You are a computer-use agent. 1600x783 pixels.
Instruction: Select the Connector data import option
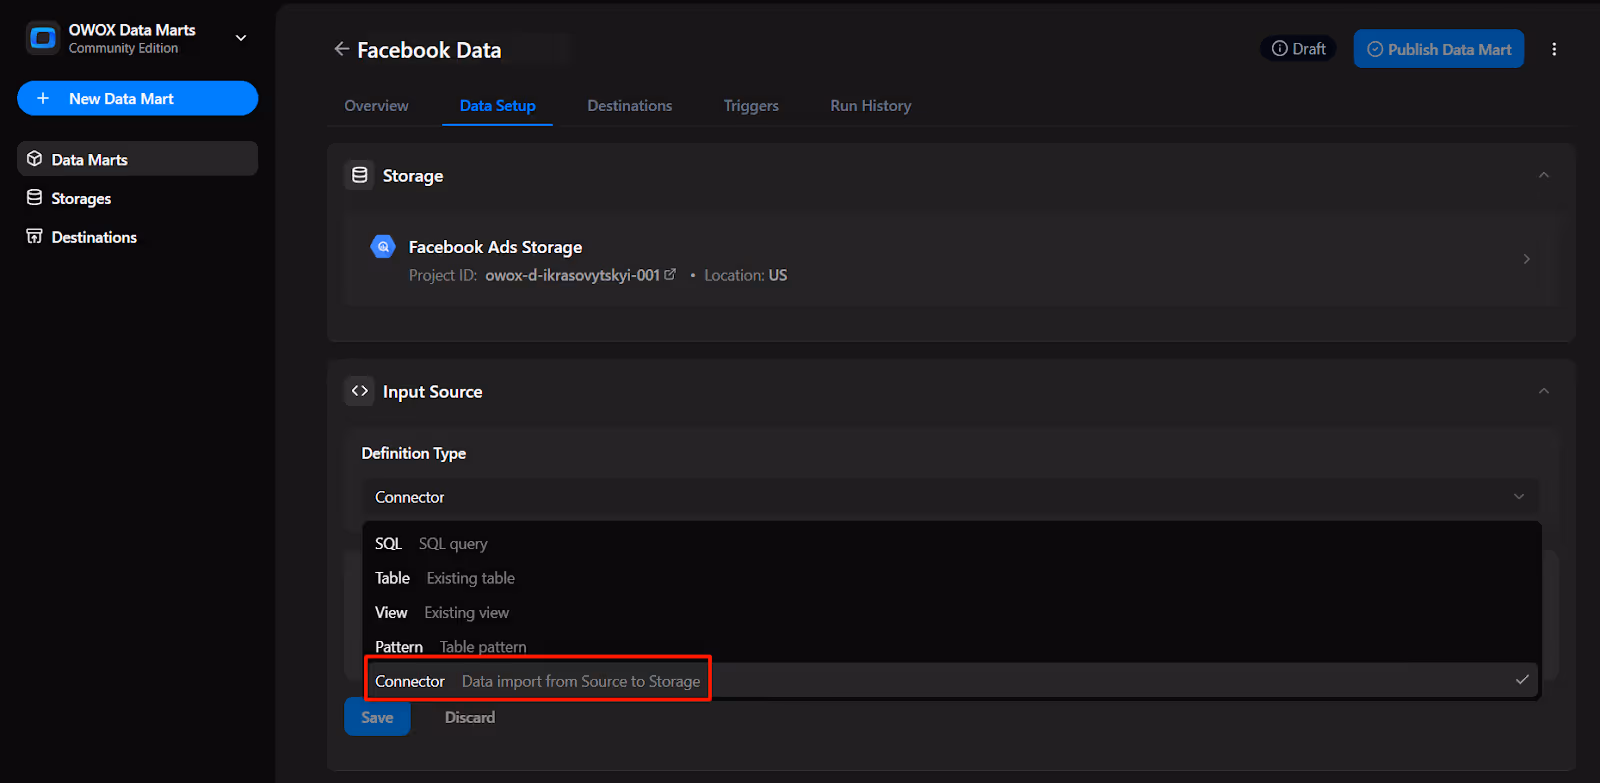[x=951, y=680]
